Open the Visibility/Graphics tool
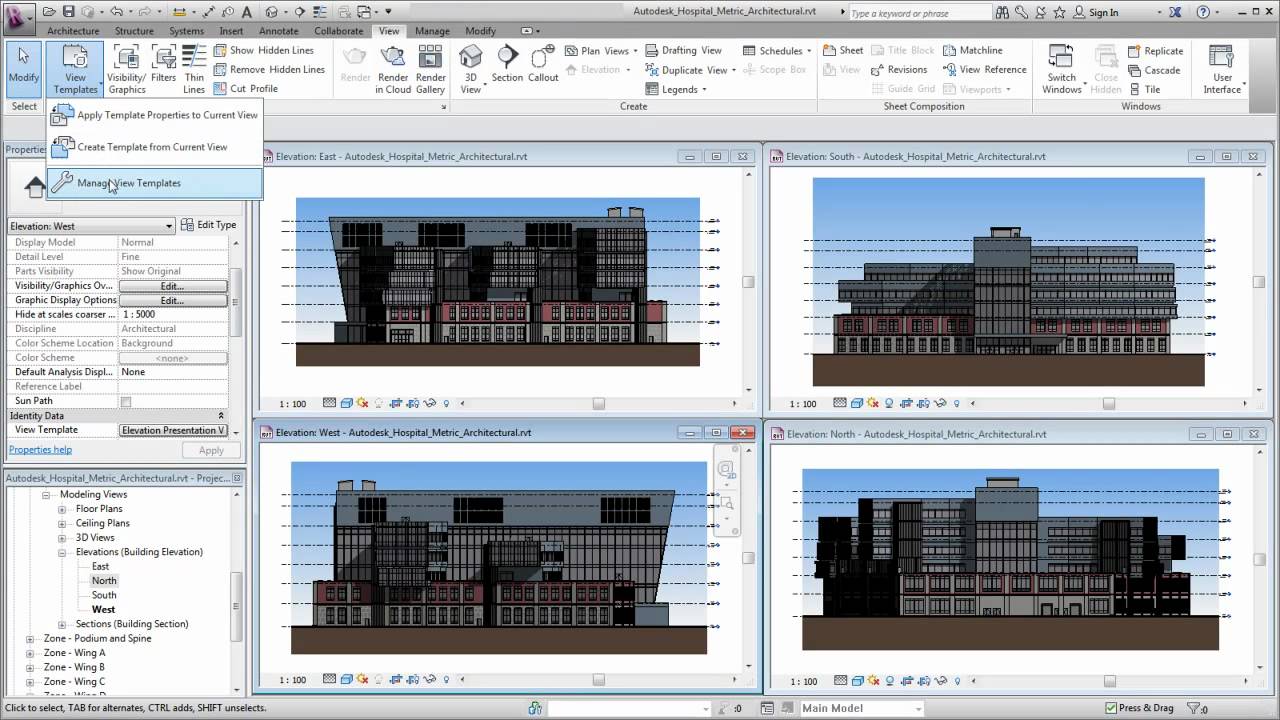 [127, 68]
